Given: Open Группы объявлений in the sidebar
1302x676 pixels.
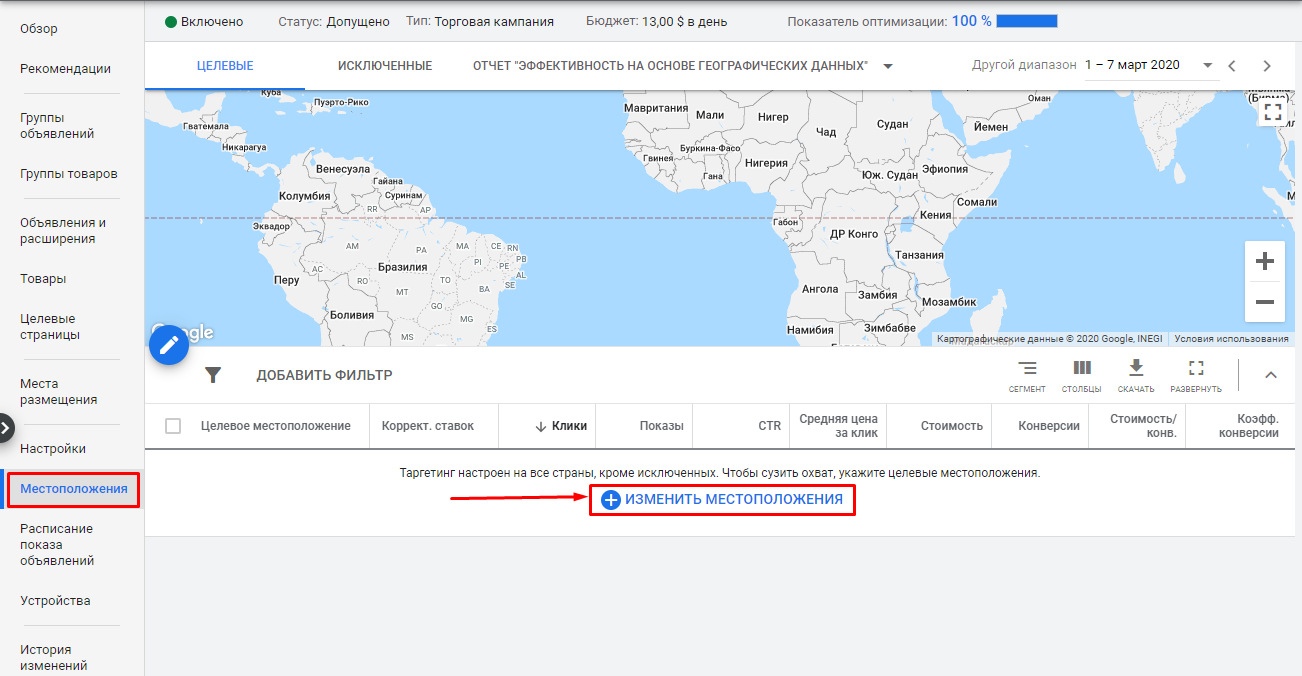Looking at the screenshot, I should pyautogui.click(x=57, y=126).
